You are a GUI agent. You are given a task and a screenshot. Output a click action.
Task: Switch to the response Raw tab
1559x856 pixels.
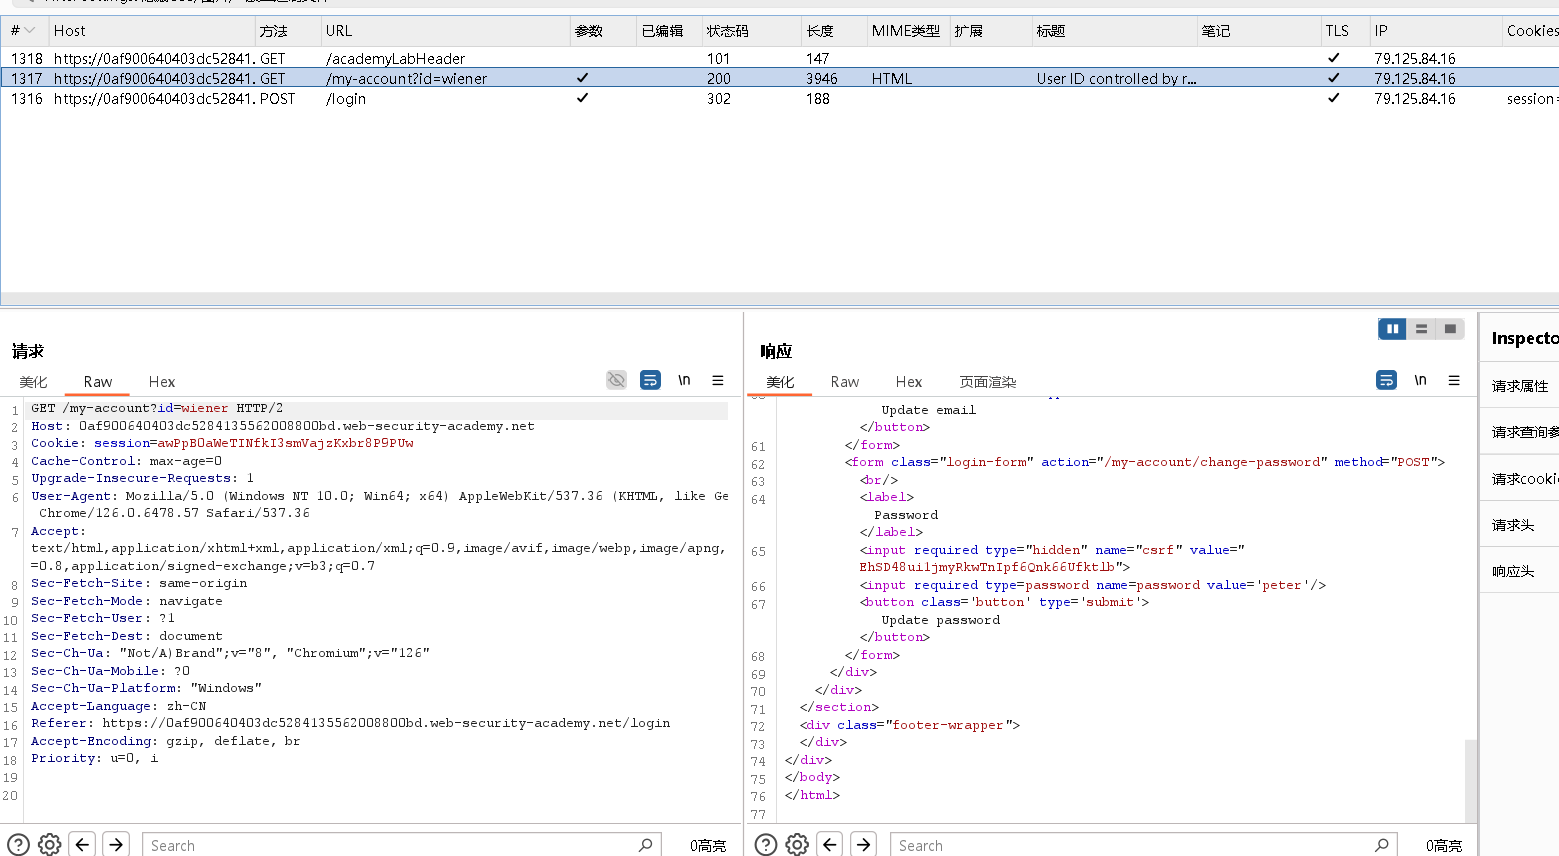click(x=844, y=382)
